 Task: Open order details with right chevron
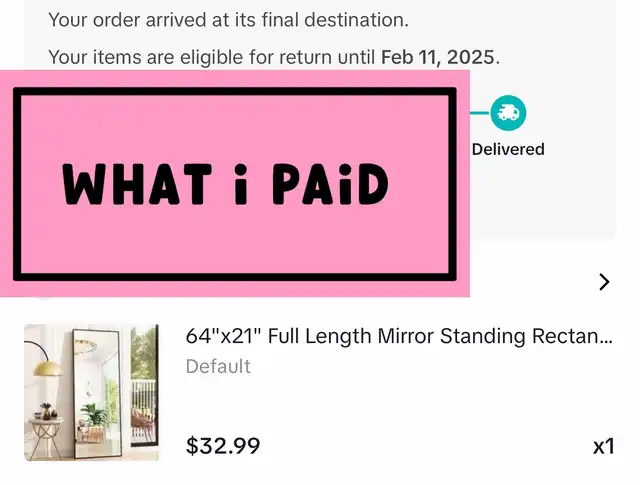[604, 282]
